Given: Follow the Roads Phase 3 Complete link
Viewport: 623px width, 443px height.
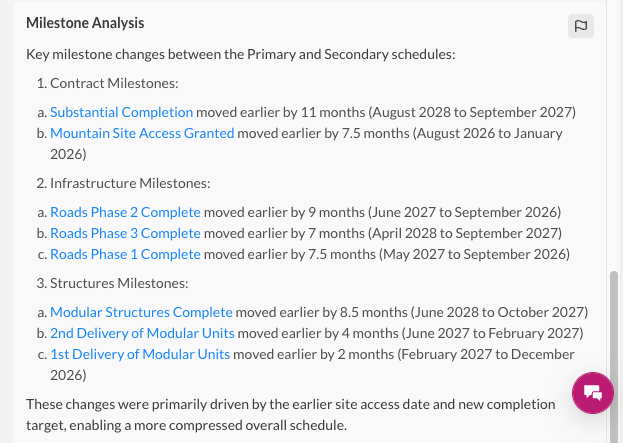Looking at the screenshot, I should click(125, 233).
